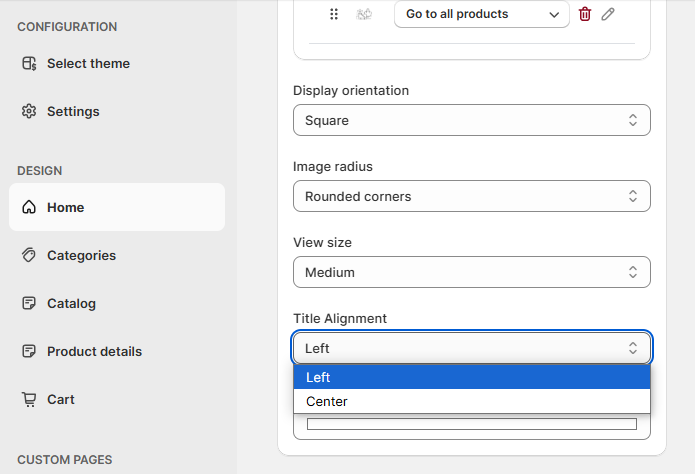
Task: Navigate to Categories design page
Action: 117,255
